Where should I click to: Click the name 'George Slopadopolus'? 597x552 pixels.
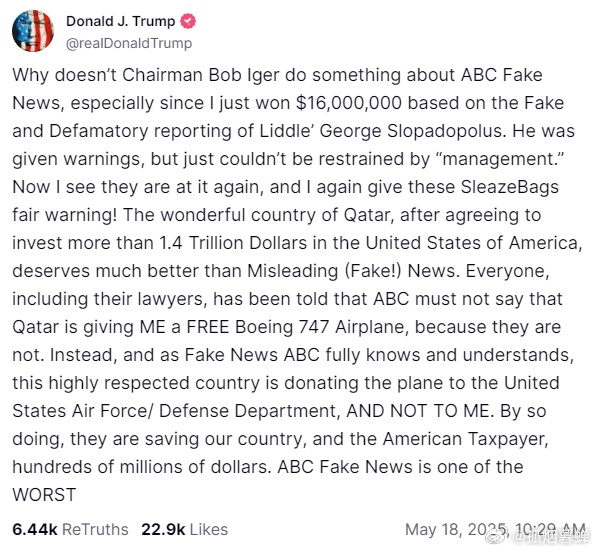(413, 131)
